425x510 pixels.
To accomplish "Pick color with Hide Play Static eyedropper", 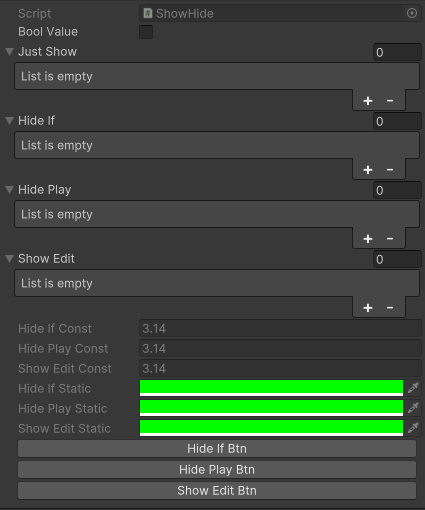I will (413, 408).
